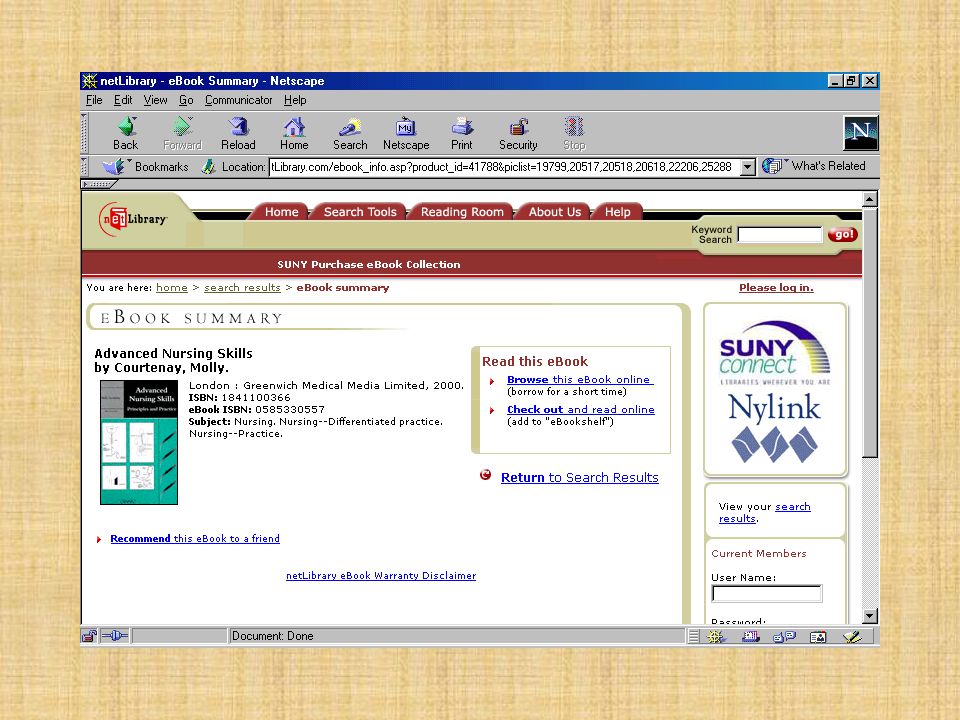Click the Netscape N logo

tap(860, 132)
